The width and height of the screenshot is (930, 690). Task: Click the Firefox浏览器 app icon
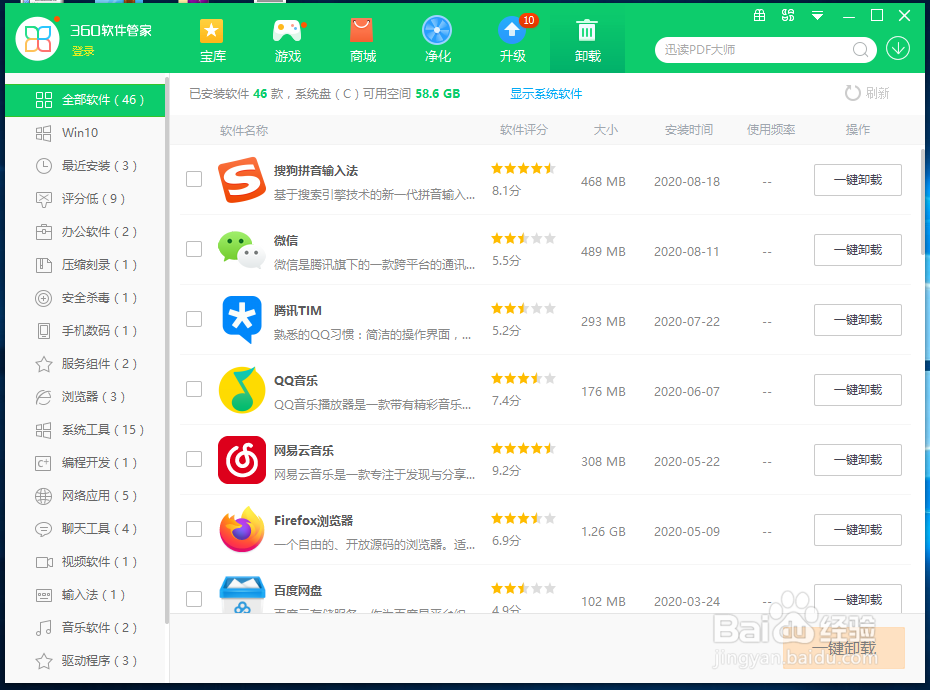(241, 530)
